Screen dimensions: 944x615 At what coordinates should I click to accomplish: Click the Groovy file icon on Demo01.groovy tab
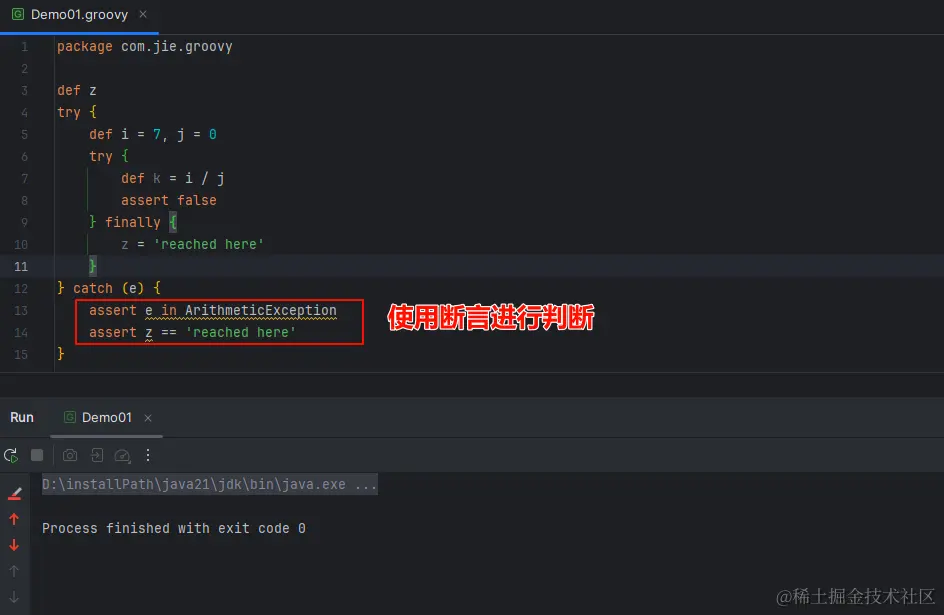(18, 14)
